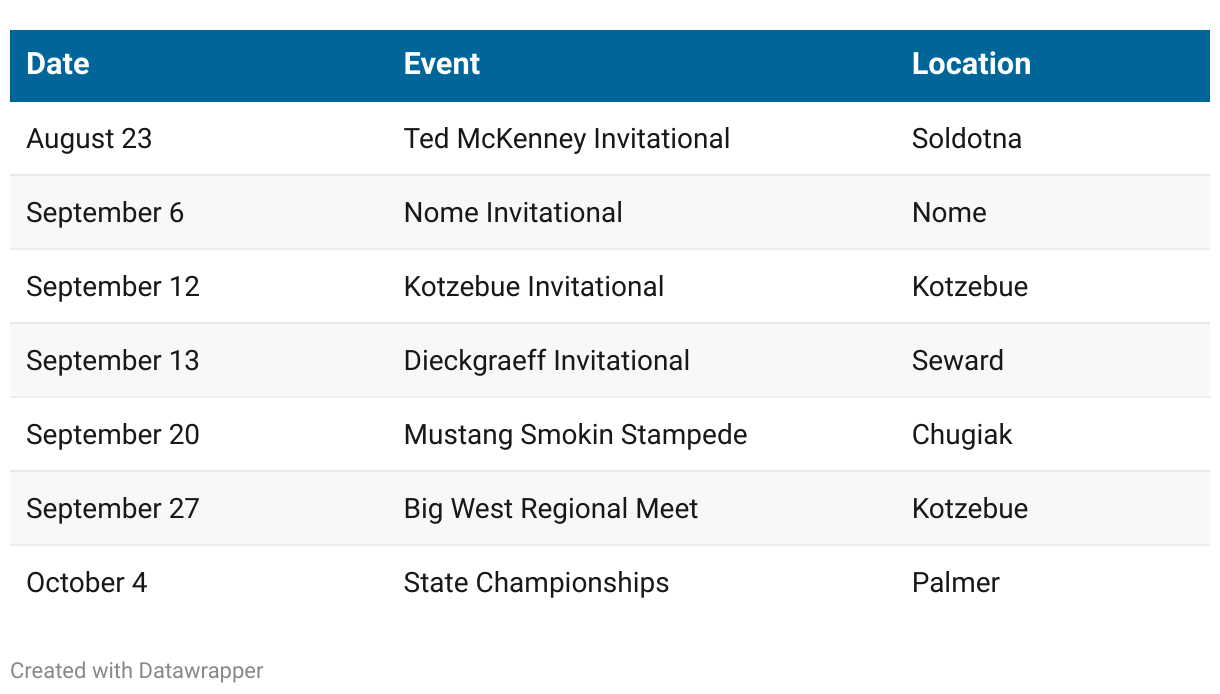Click the Event column header
The width and height of the screenshot is (1220, 694).
pyautogui.click(x=441, y=64)
